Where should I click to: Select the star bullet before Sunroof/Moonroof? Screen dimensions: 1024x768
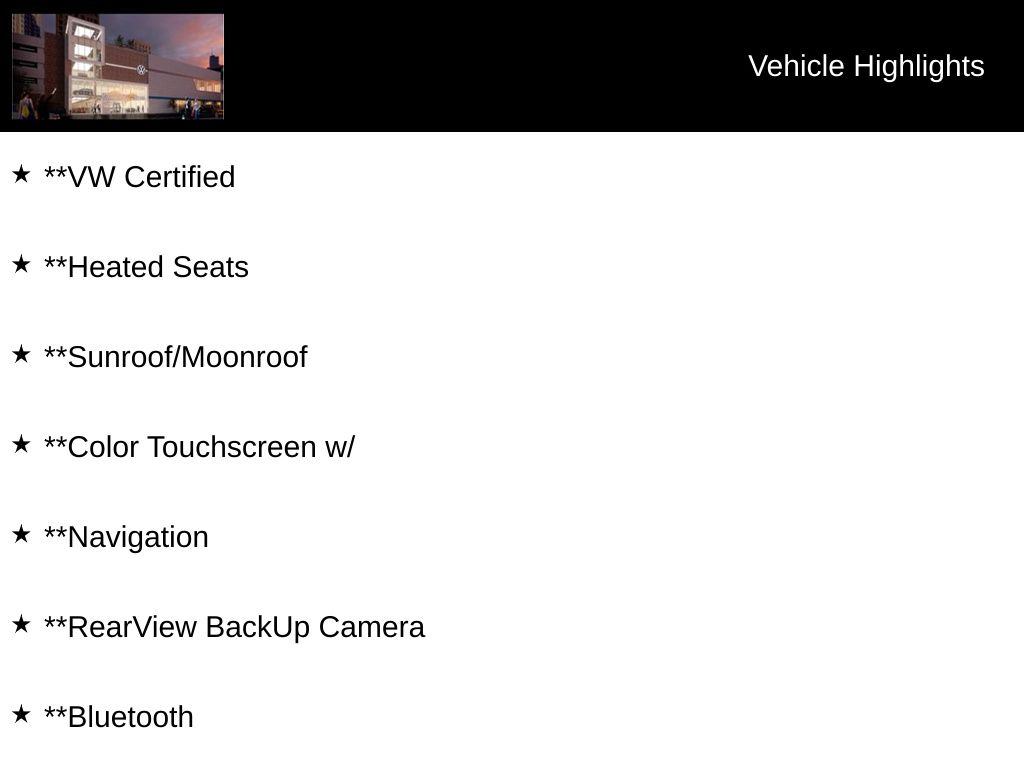[x=21, y=355]
